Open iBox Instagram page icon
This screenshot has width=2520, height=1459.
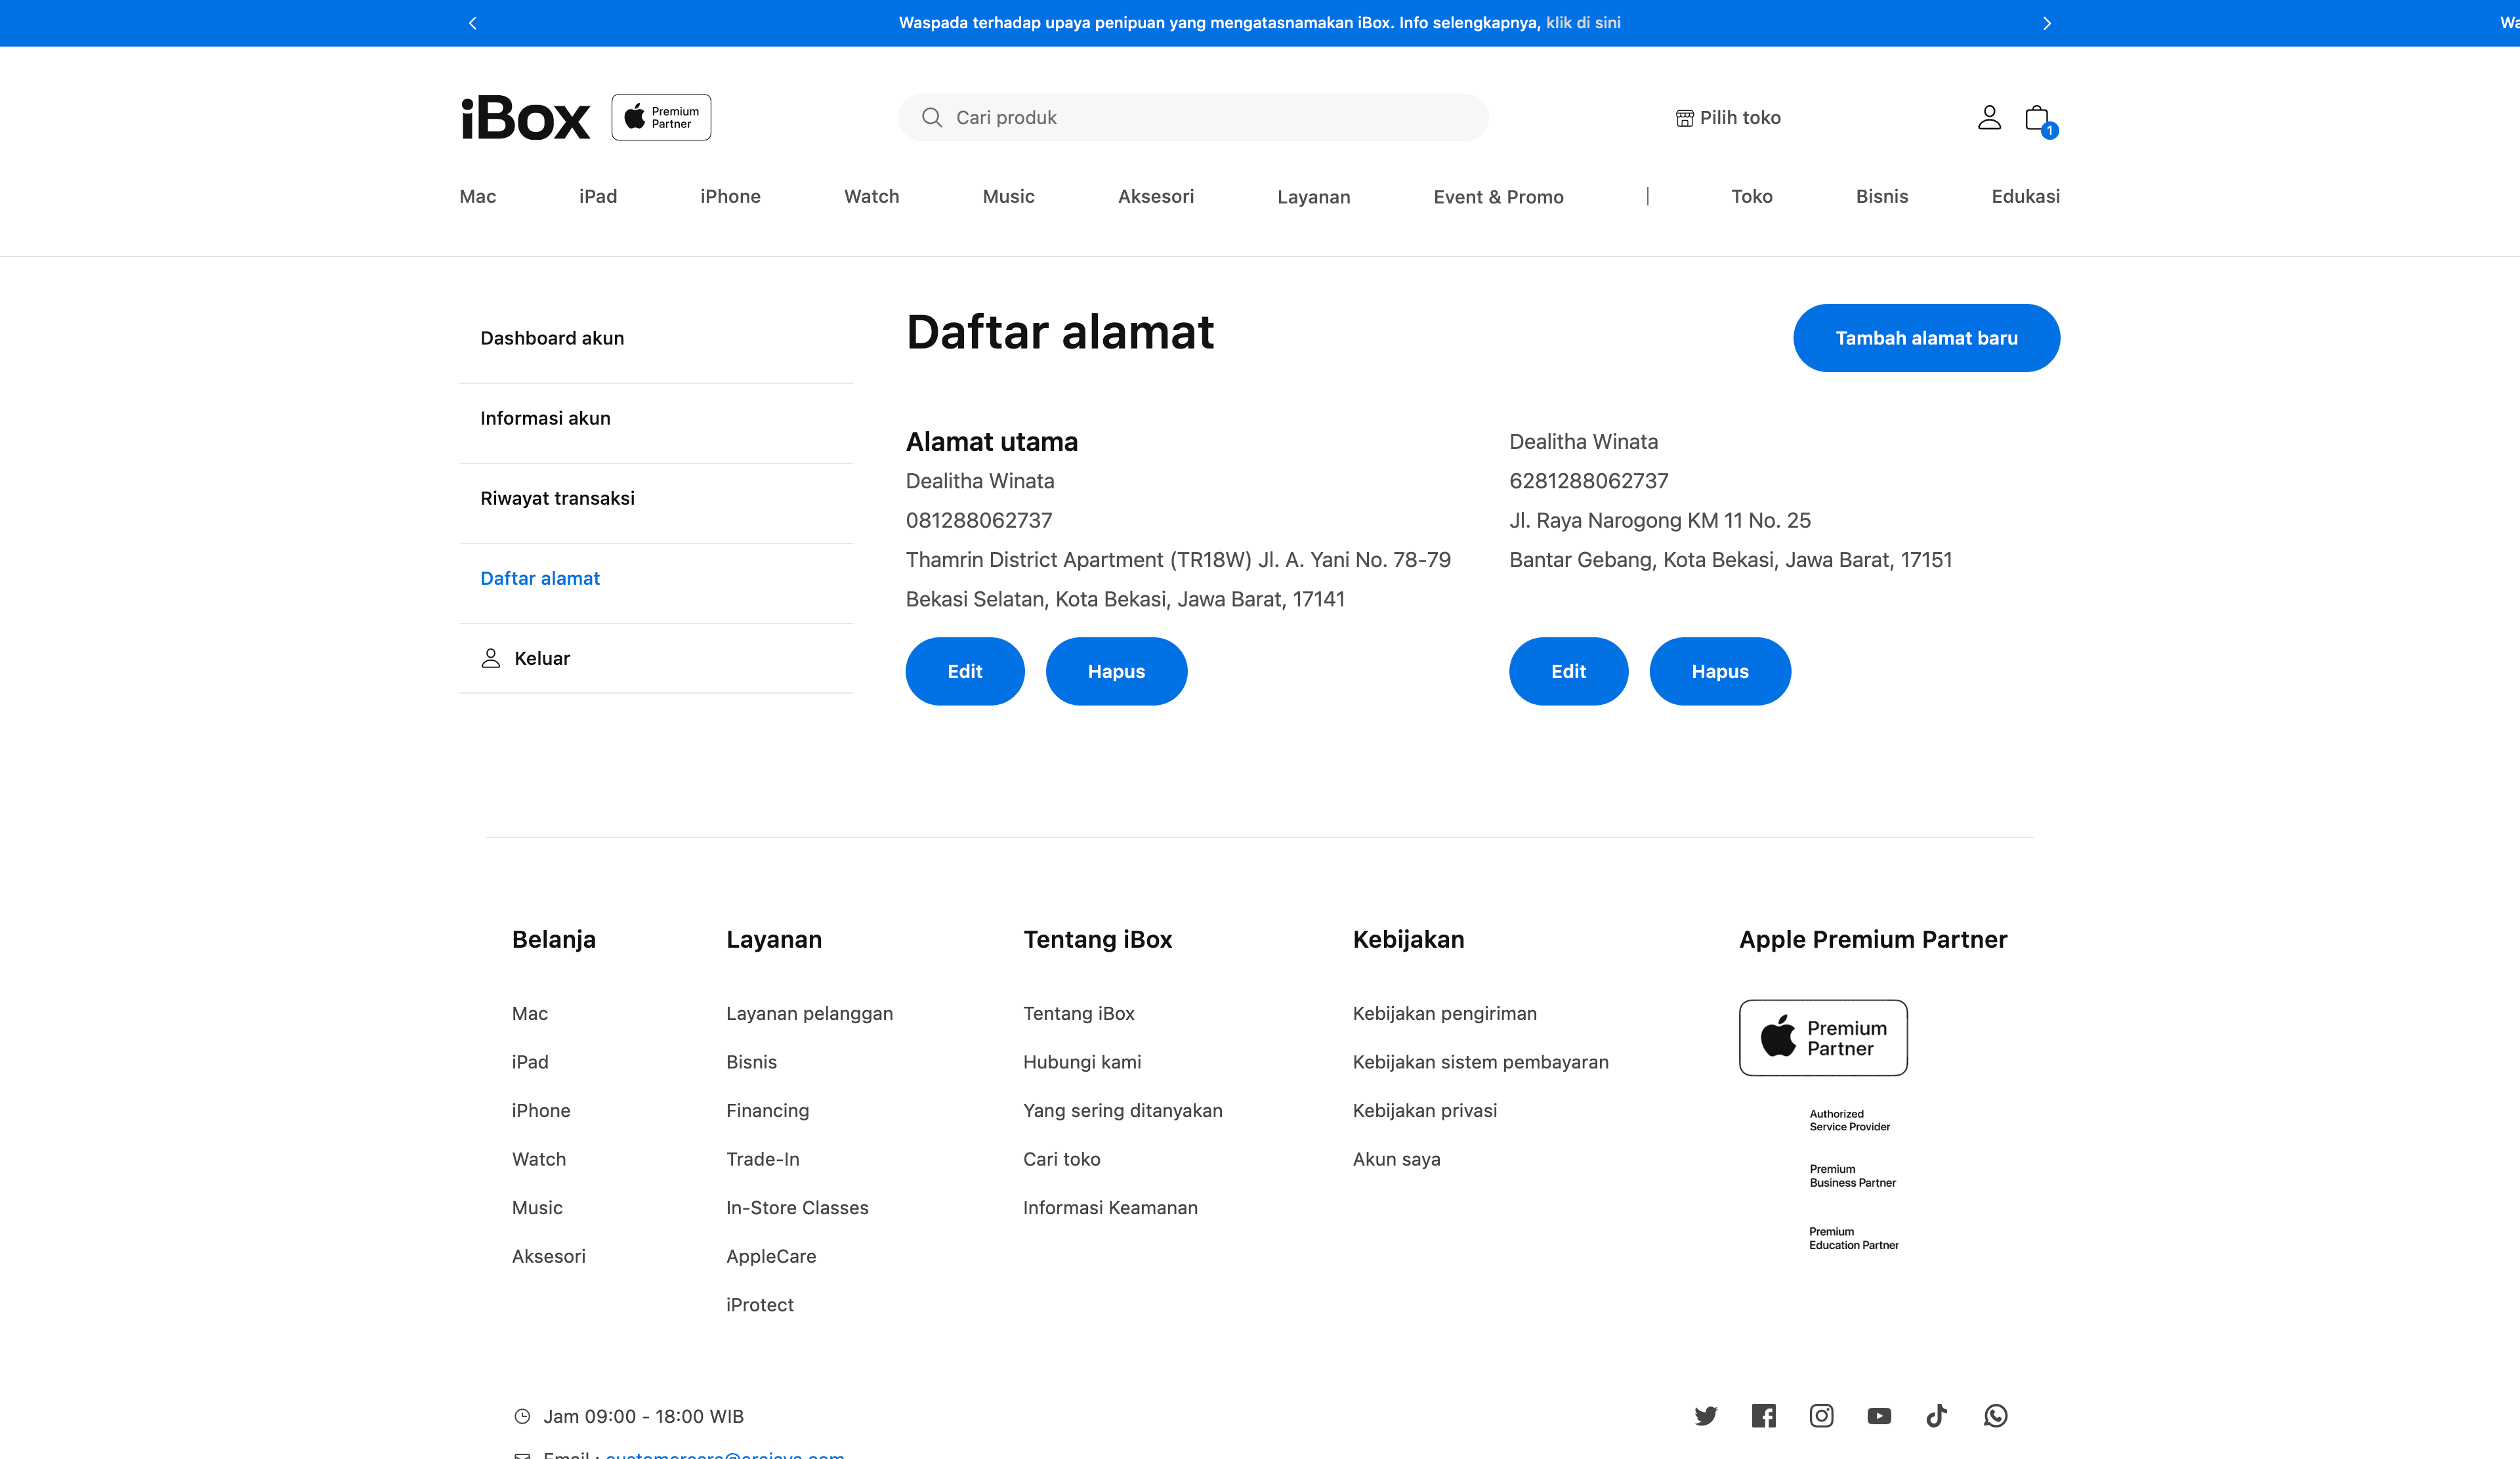coord(1821,1415)
